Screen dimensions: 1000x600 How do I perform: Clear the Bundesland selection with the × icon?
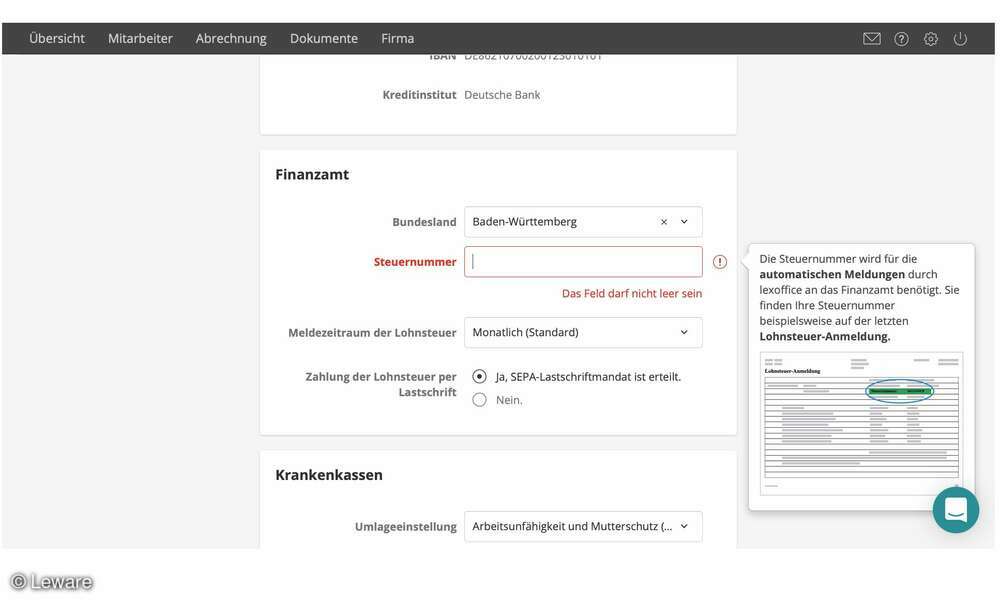[661, 221]
